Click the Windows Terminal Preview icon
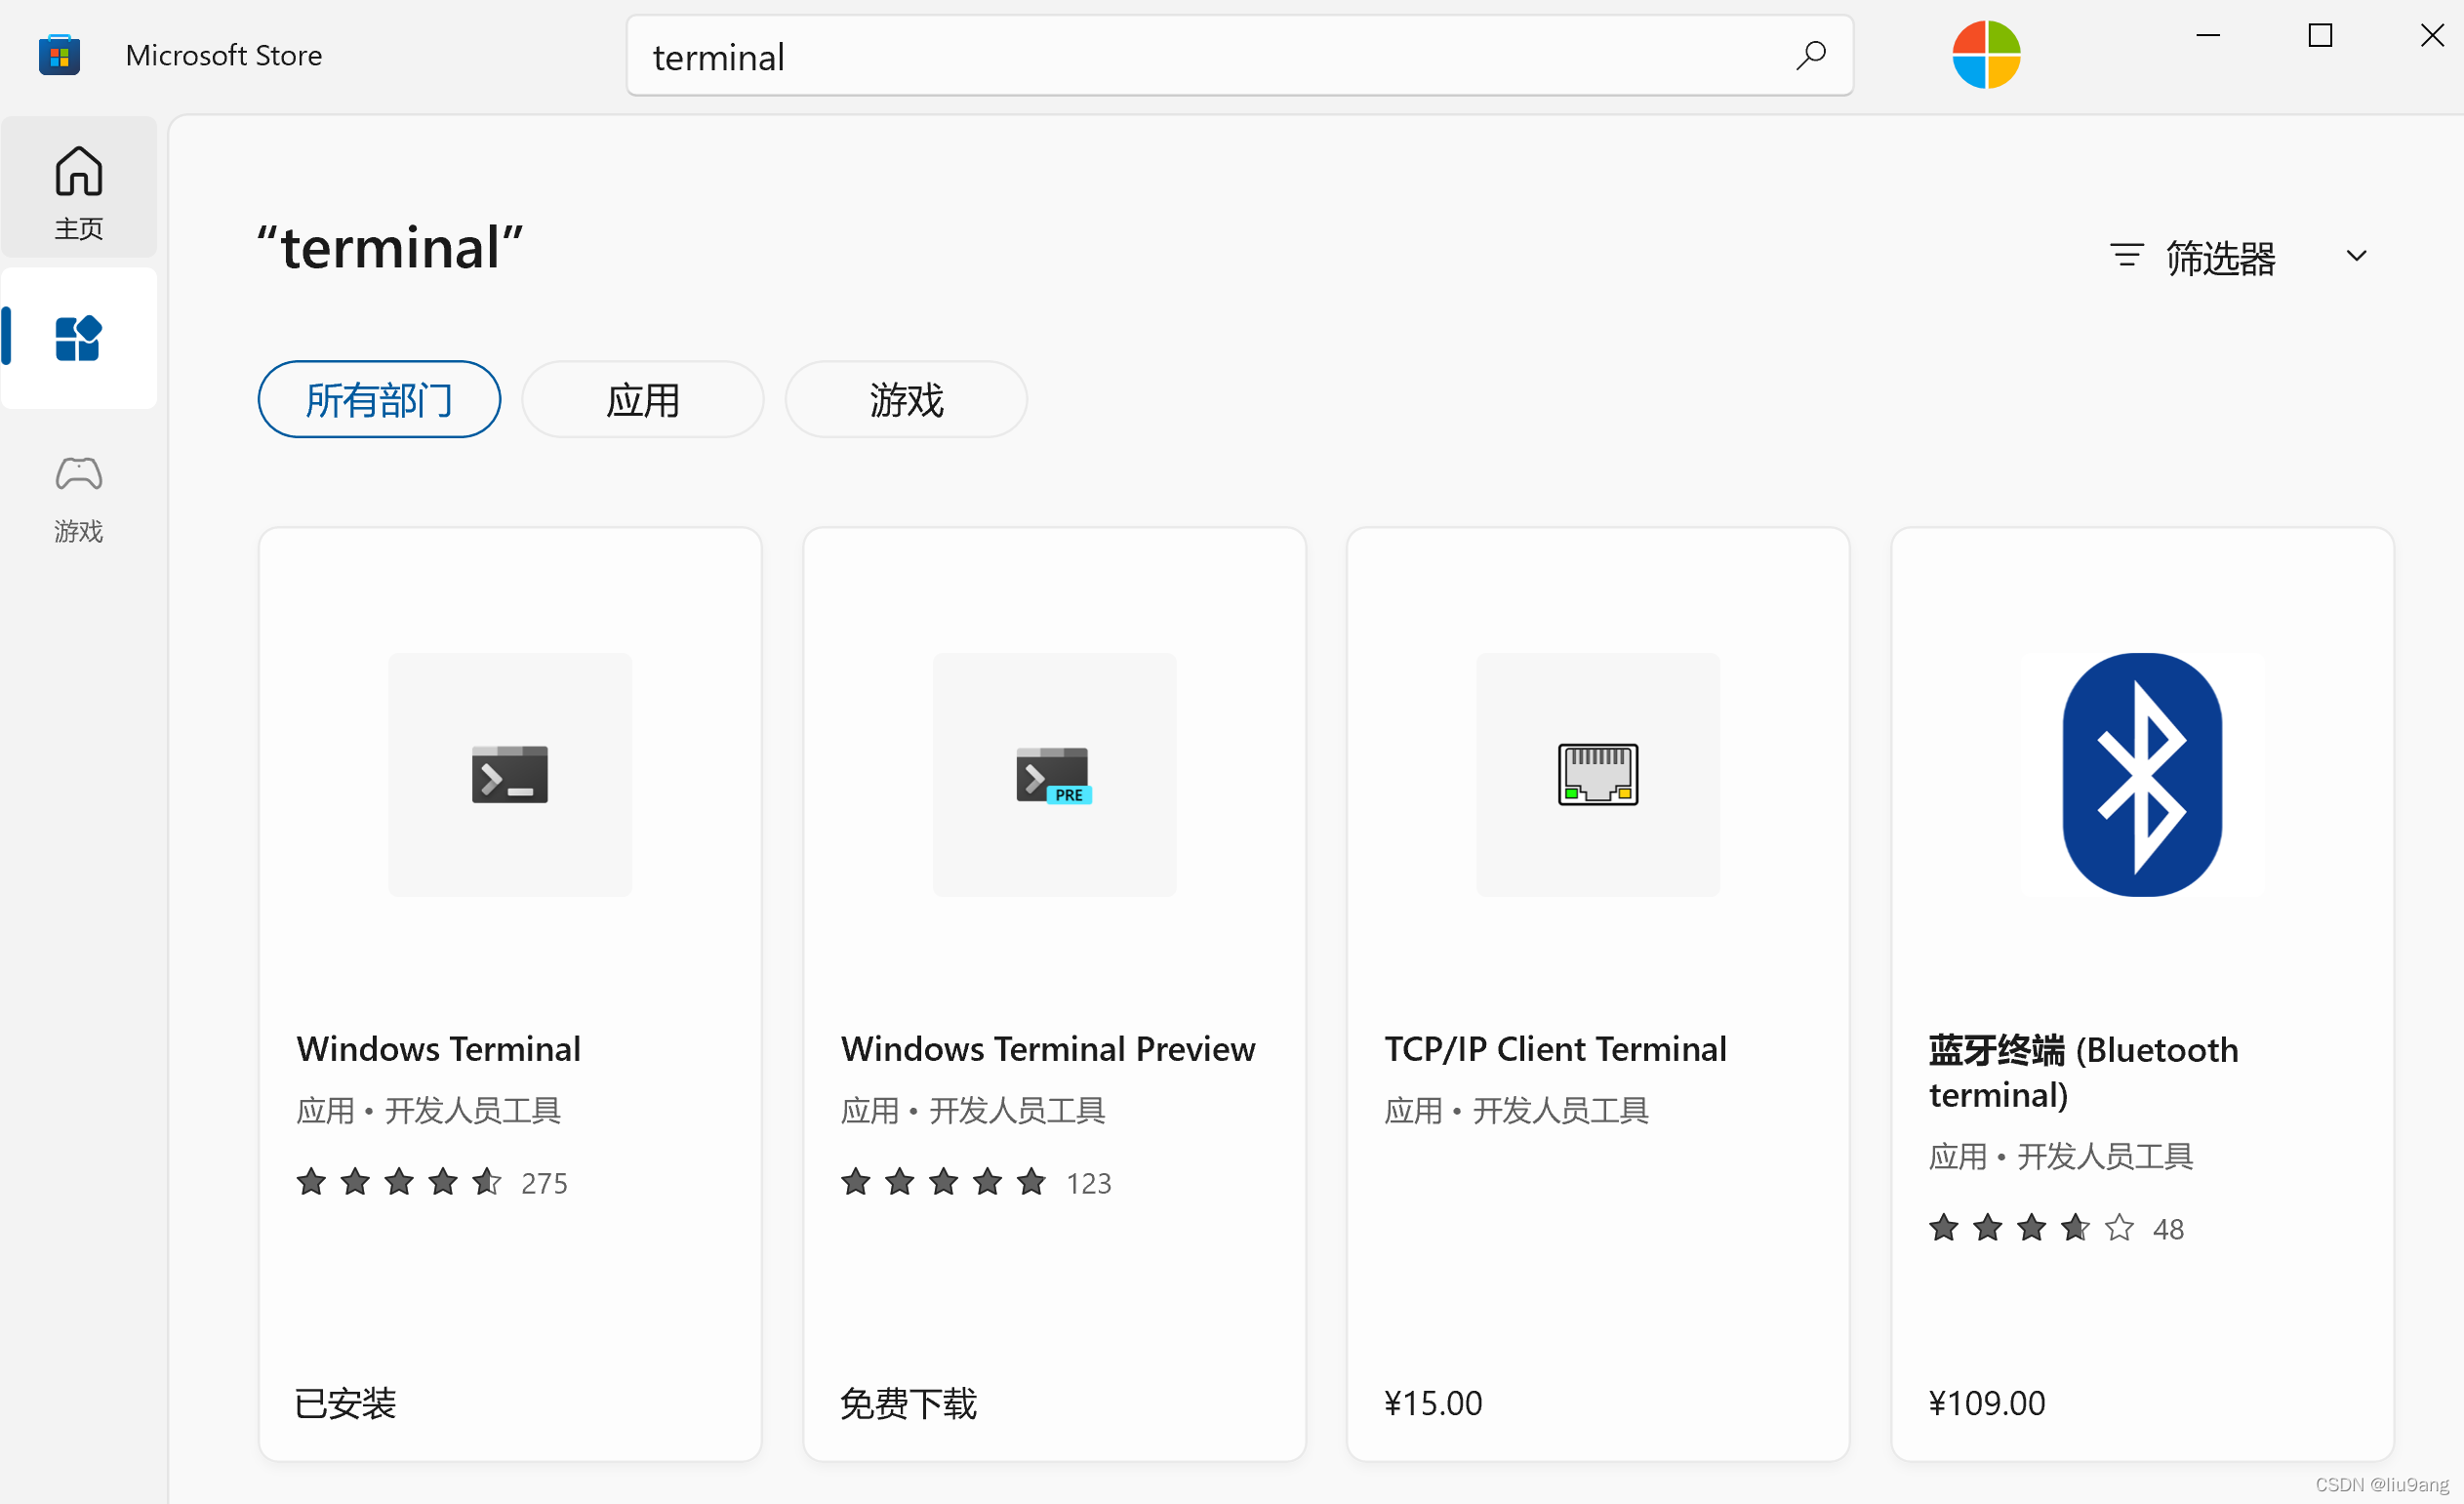This screenshot has width=2464, height=1504. 1054,775
